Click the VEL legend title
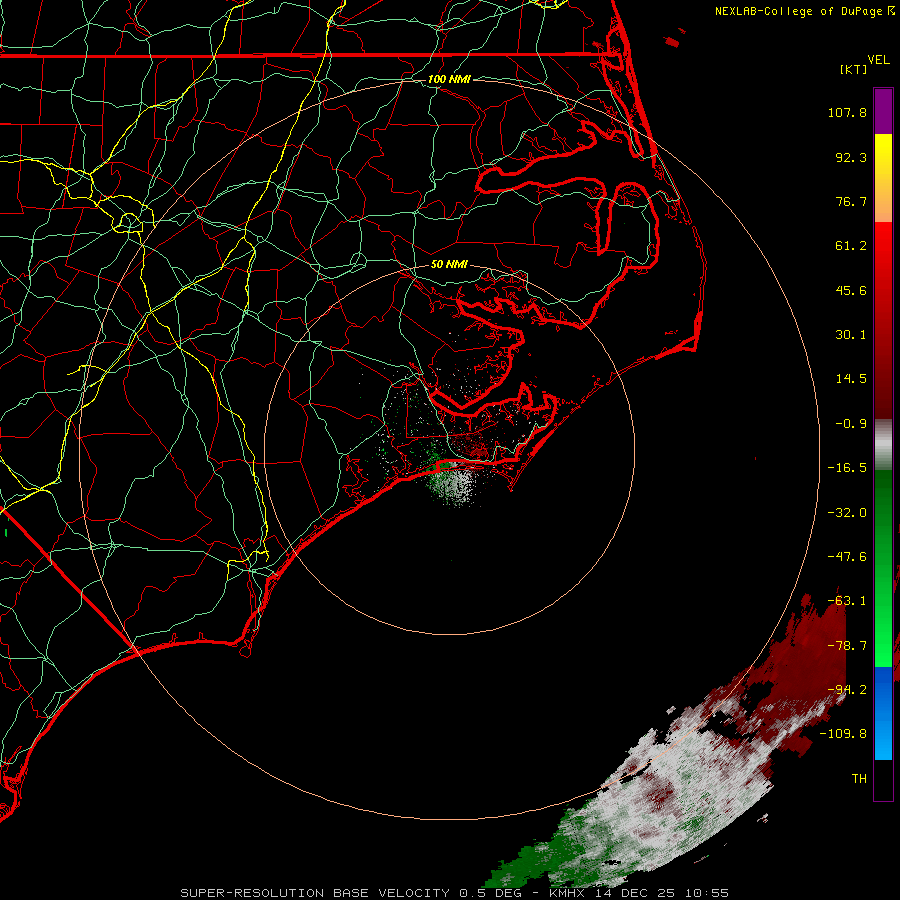Screen dimensions: 900x900 878,60
